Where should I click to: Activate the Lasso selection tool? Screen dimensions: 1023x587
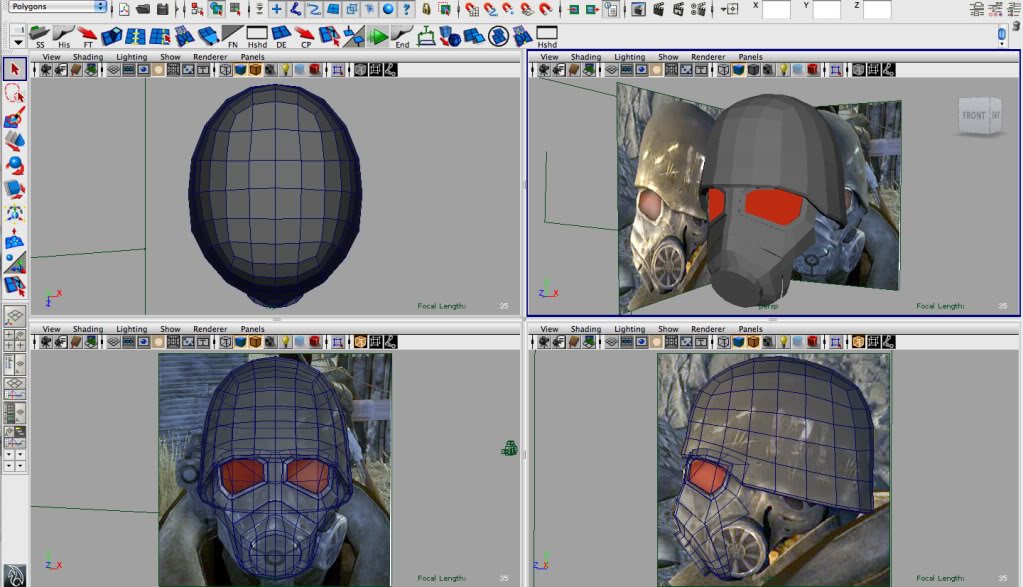pyautogui.click(x=14, y=93)
